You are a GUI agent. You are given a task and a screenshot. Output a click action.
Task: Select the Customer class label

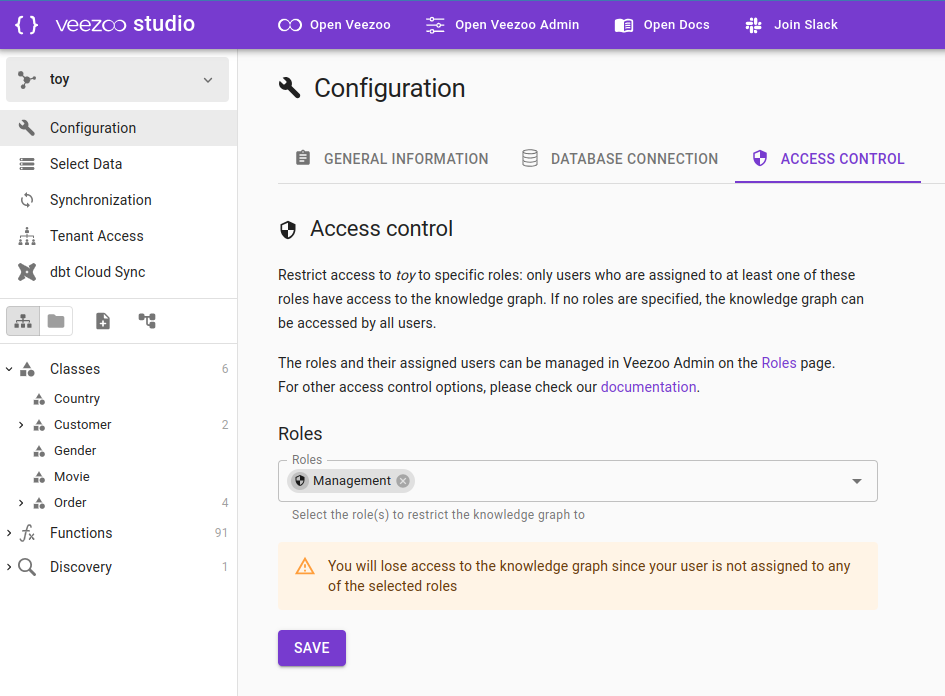tap(83, 425)
